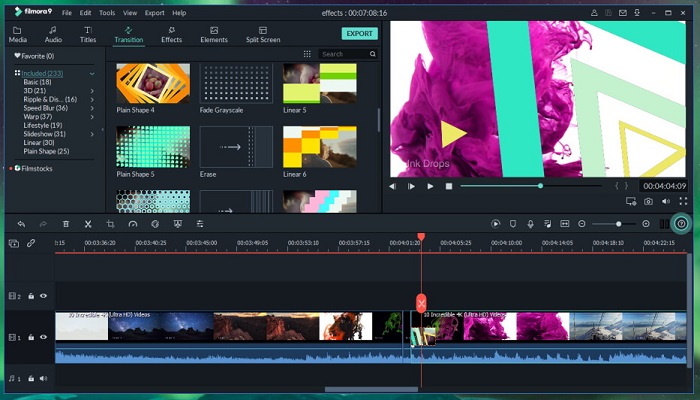Image resolution: width=700 pixels, height=400 pixels.
Task: Select the Basic (18) category
Action: [x=38, y=82]
